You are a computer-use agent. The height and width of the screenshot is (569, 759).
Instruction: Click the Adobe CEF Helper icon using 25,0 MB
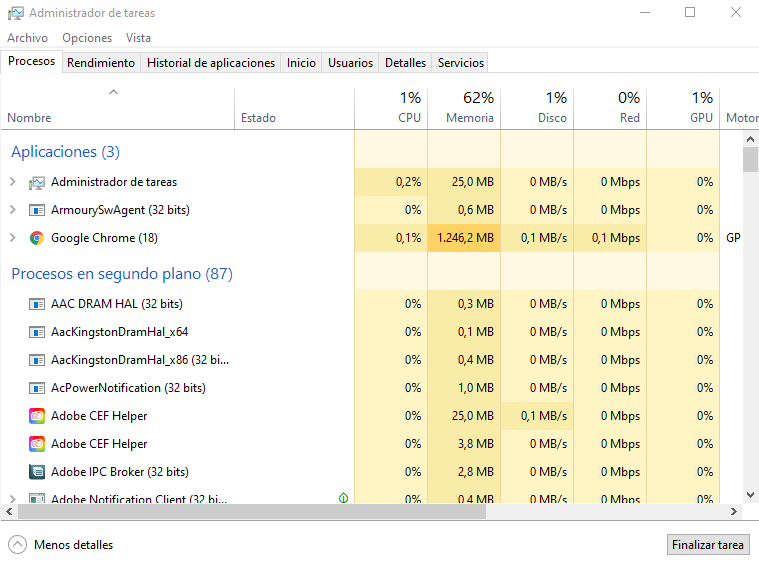click(37, 416)
